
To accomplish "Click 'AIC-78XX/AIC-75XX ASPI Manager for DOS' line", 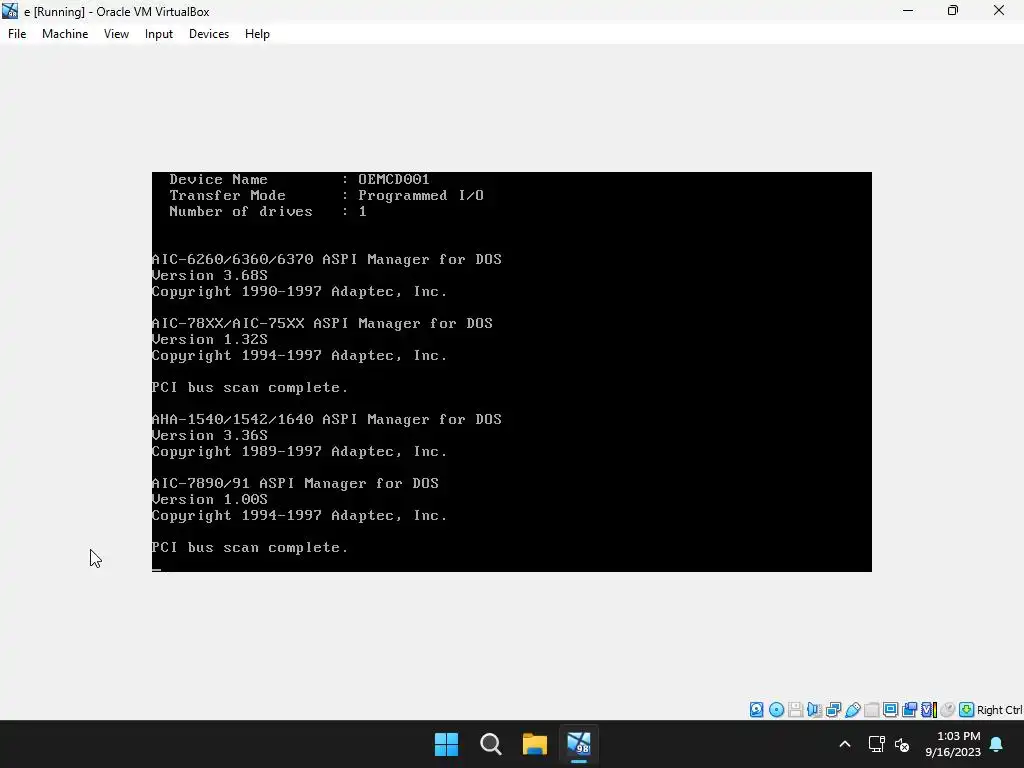I will tap(322, 323).
